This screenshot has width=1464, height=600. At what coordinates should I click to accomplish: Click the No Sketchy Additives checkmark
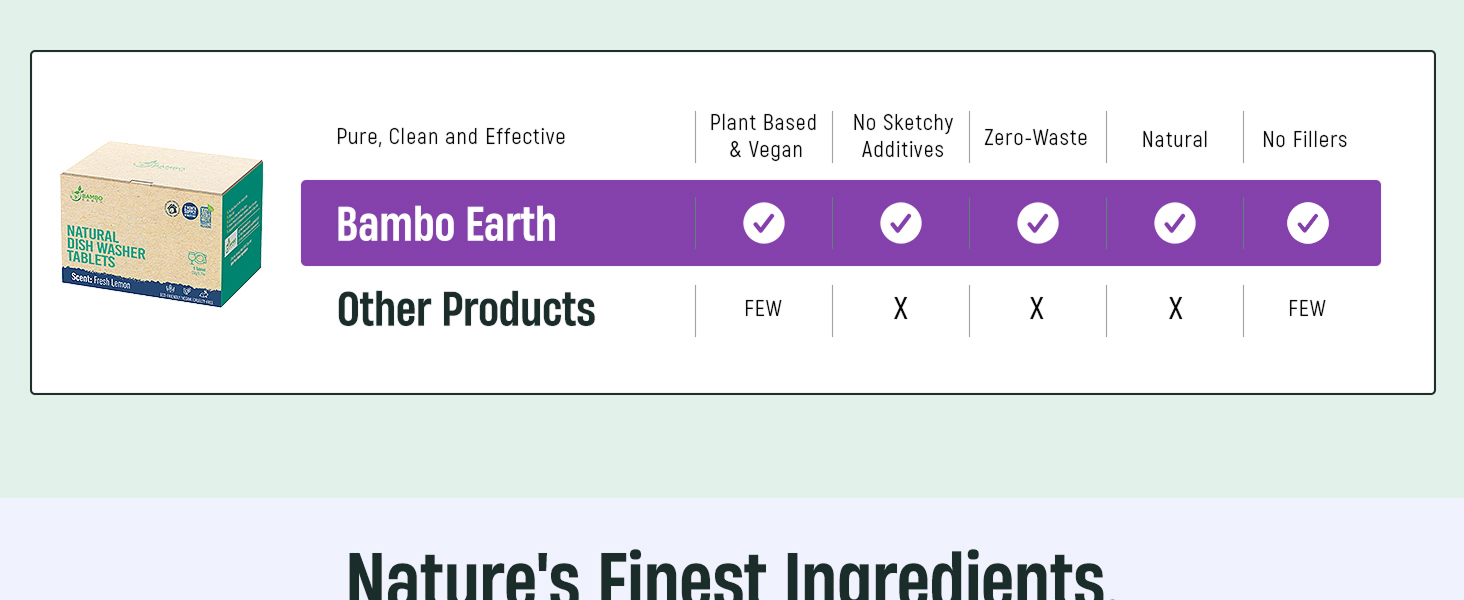click(901, 223)
